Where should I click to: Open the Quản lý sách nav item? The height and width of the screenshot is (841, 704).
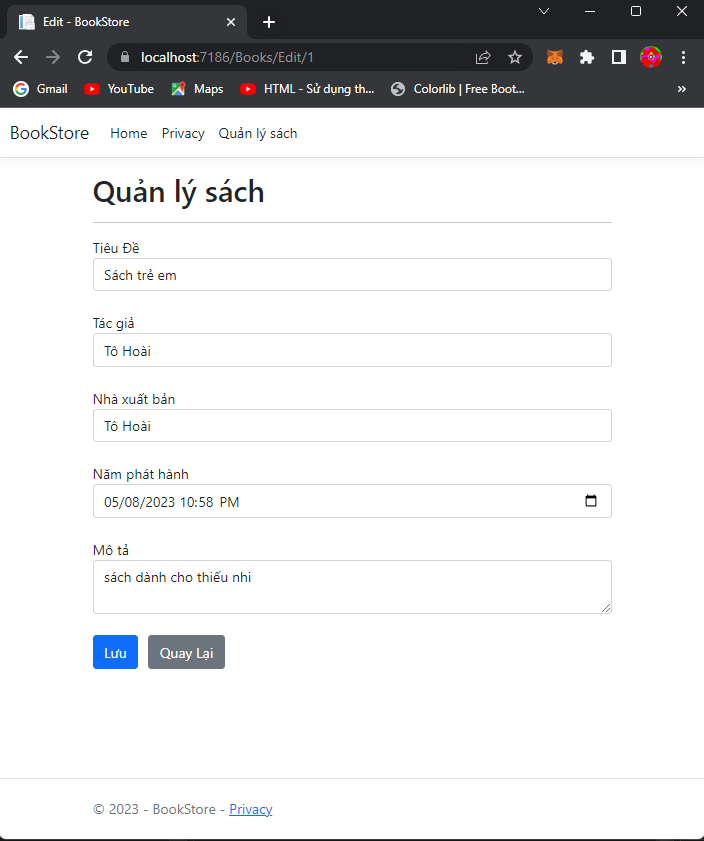pyautogui.click(x=258, y=133)
